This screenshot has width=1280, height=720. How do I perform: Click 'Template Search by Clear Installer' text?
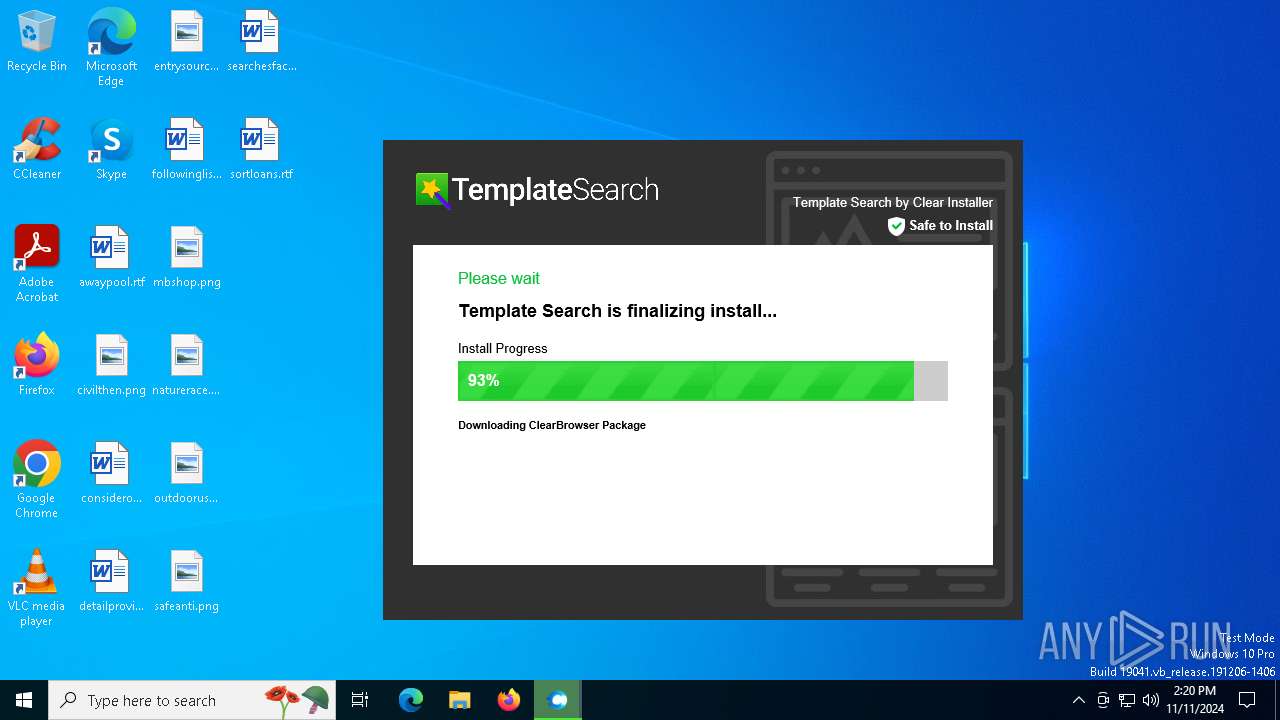point(893,202)
